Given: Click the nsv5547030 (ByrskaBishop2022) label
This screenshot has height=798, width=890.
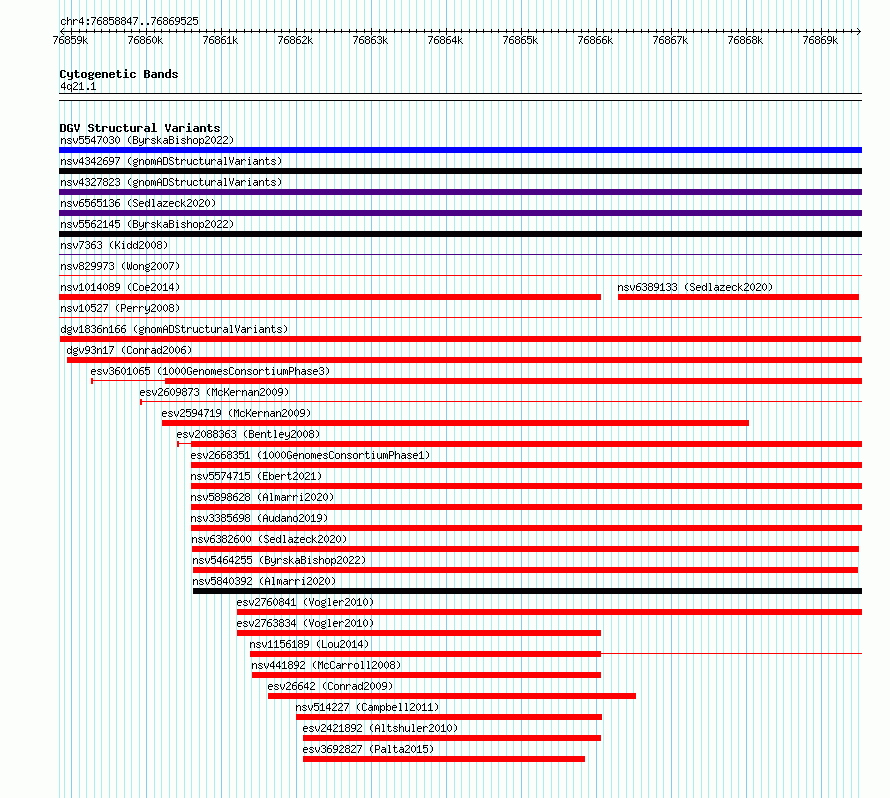Looking at the screenshot, I should [147, 140].
